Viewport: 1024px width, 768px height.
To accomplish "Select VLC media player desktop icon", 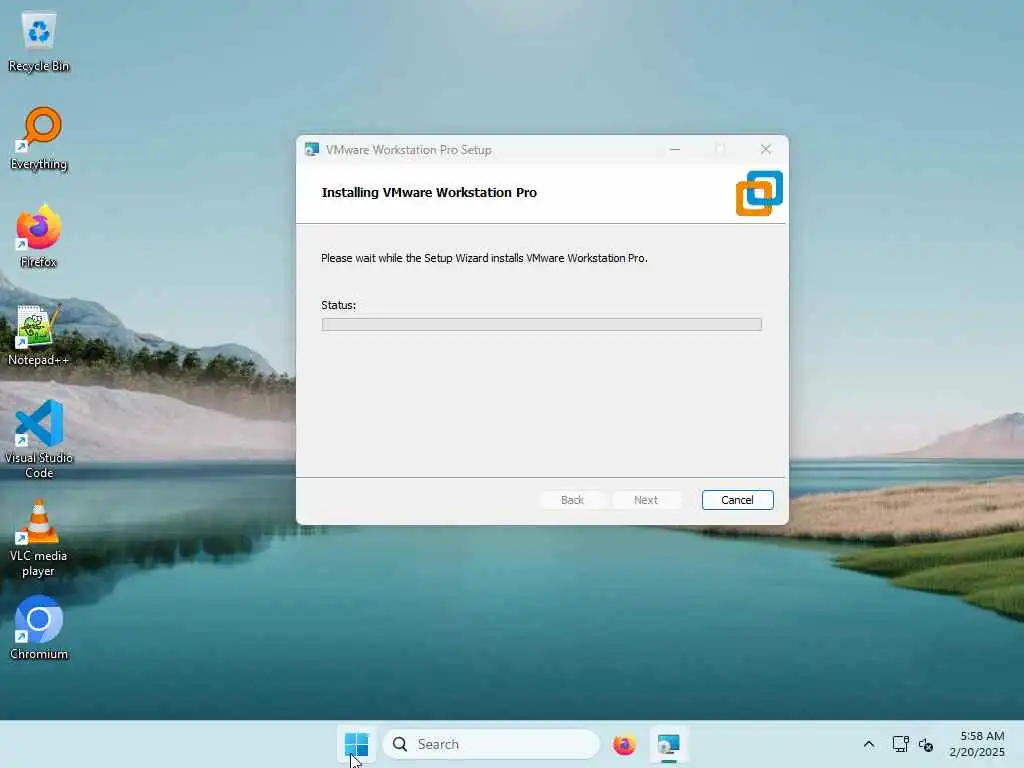I will pos(39,538).
